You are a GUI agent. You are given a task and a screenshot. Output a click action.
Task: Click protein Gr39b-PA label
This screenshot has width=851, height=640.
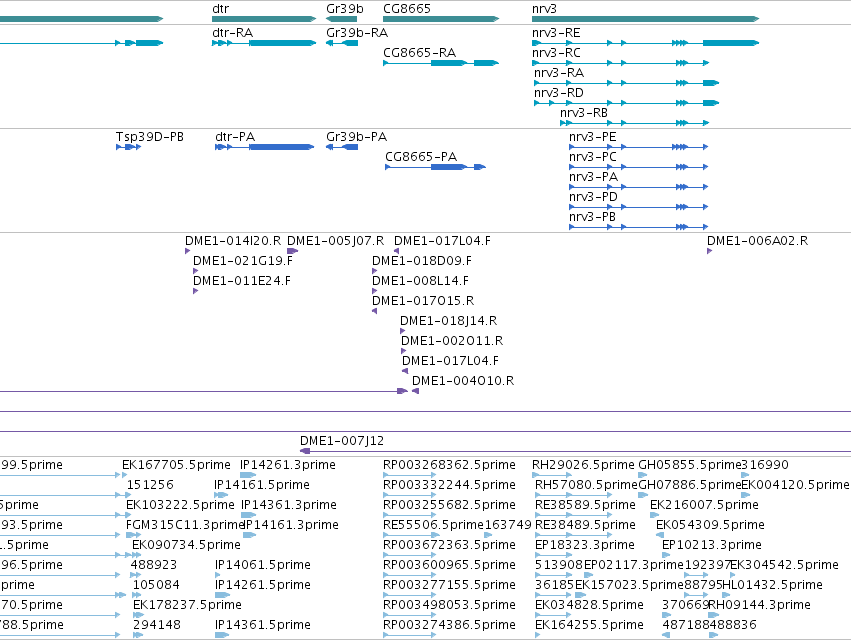(x=356, y=137)
